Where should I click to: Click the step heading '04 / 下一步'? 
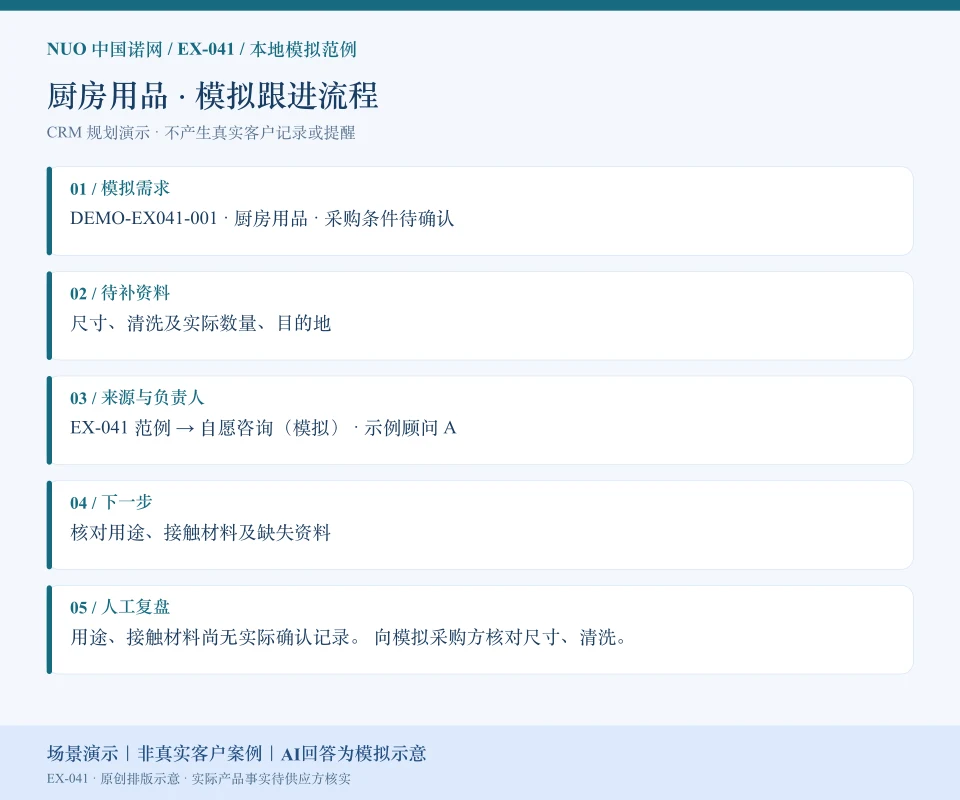coord(111,503)
